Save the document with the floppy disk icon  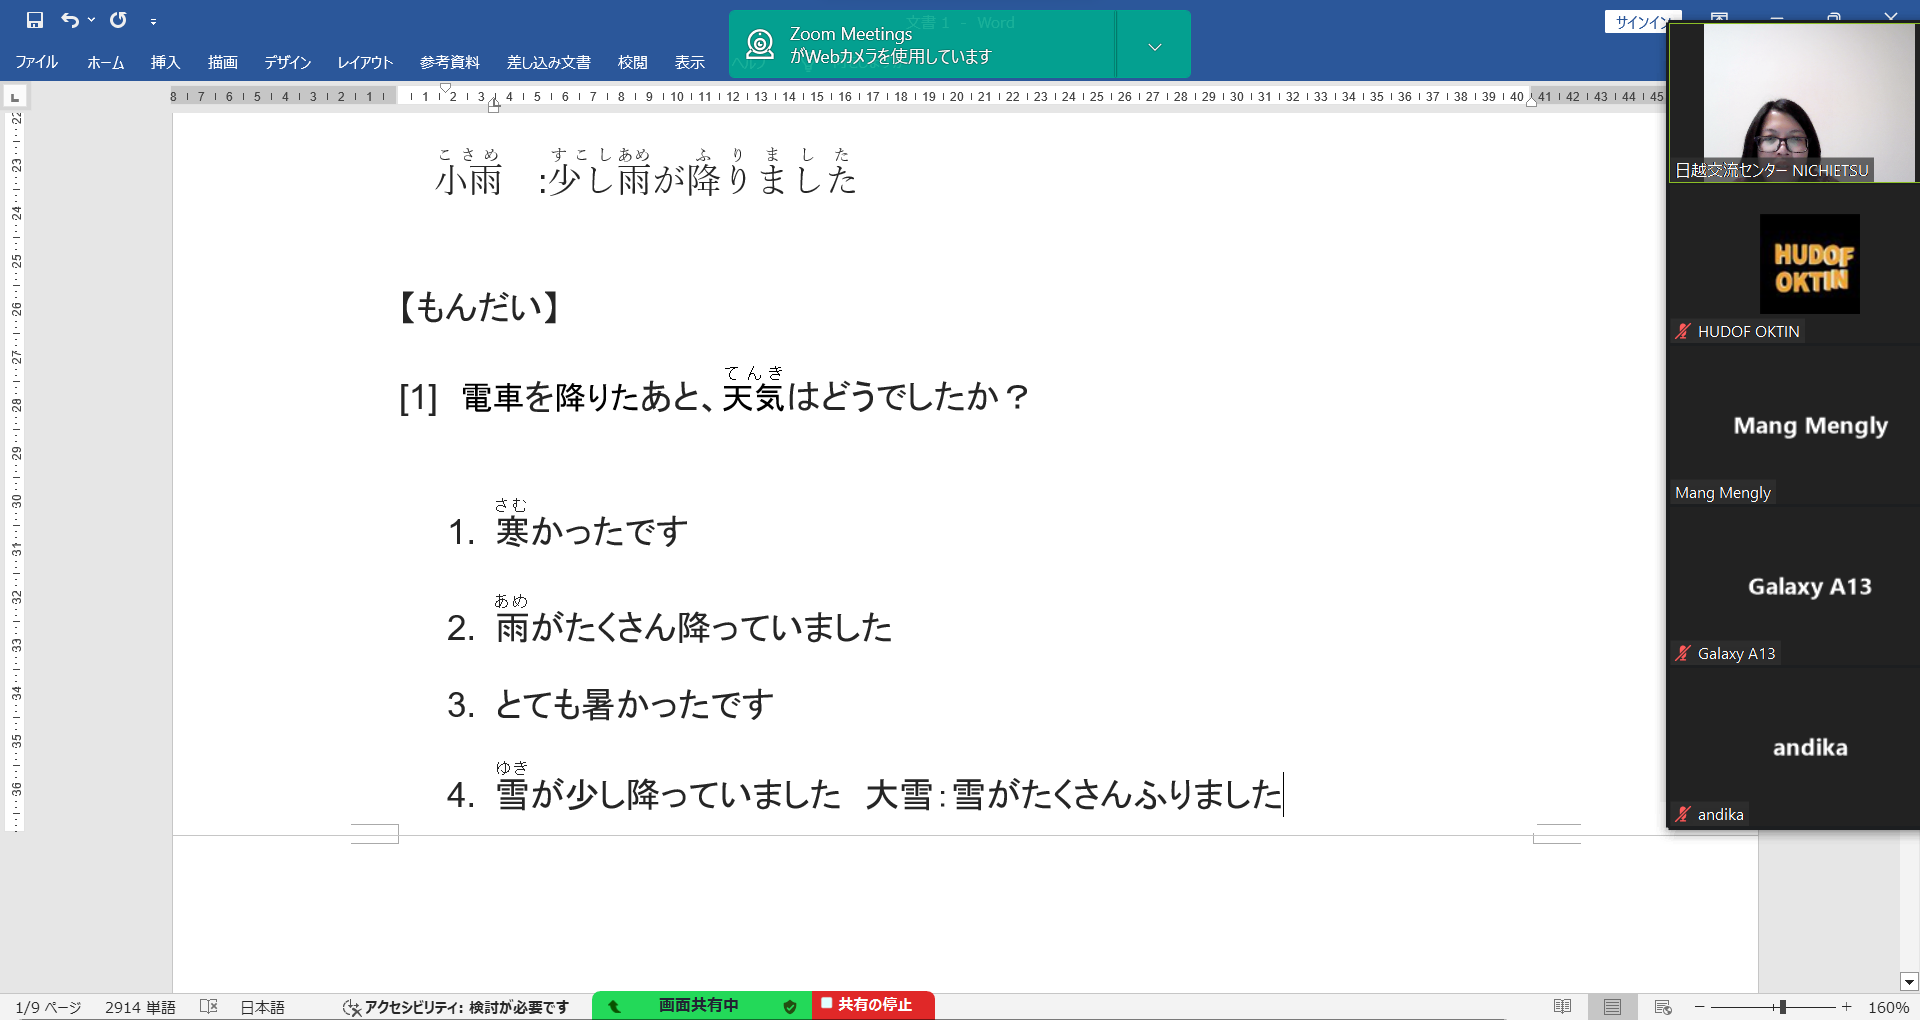point(35,20)
